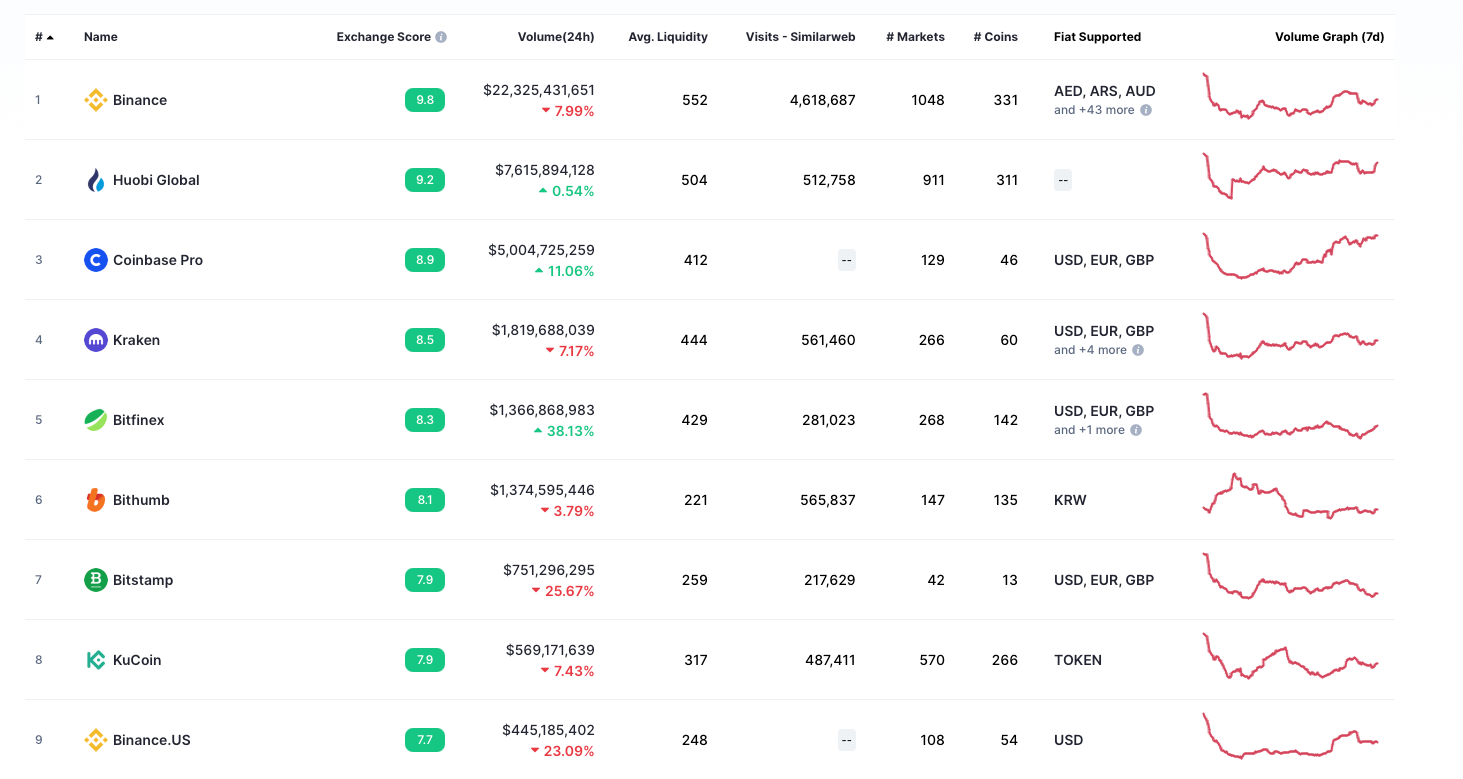Click Bithumb's 7-day volume graph

pyautogui.click(x=1290, y=496)
